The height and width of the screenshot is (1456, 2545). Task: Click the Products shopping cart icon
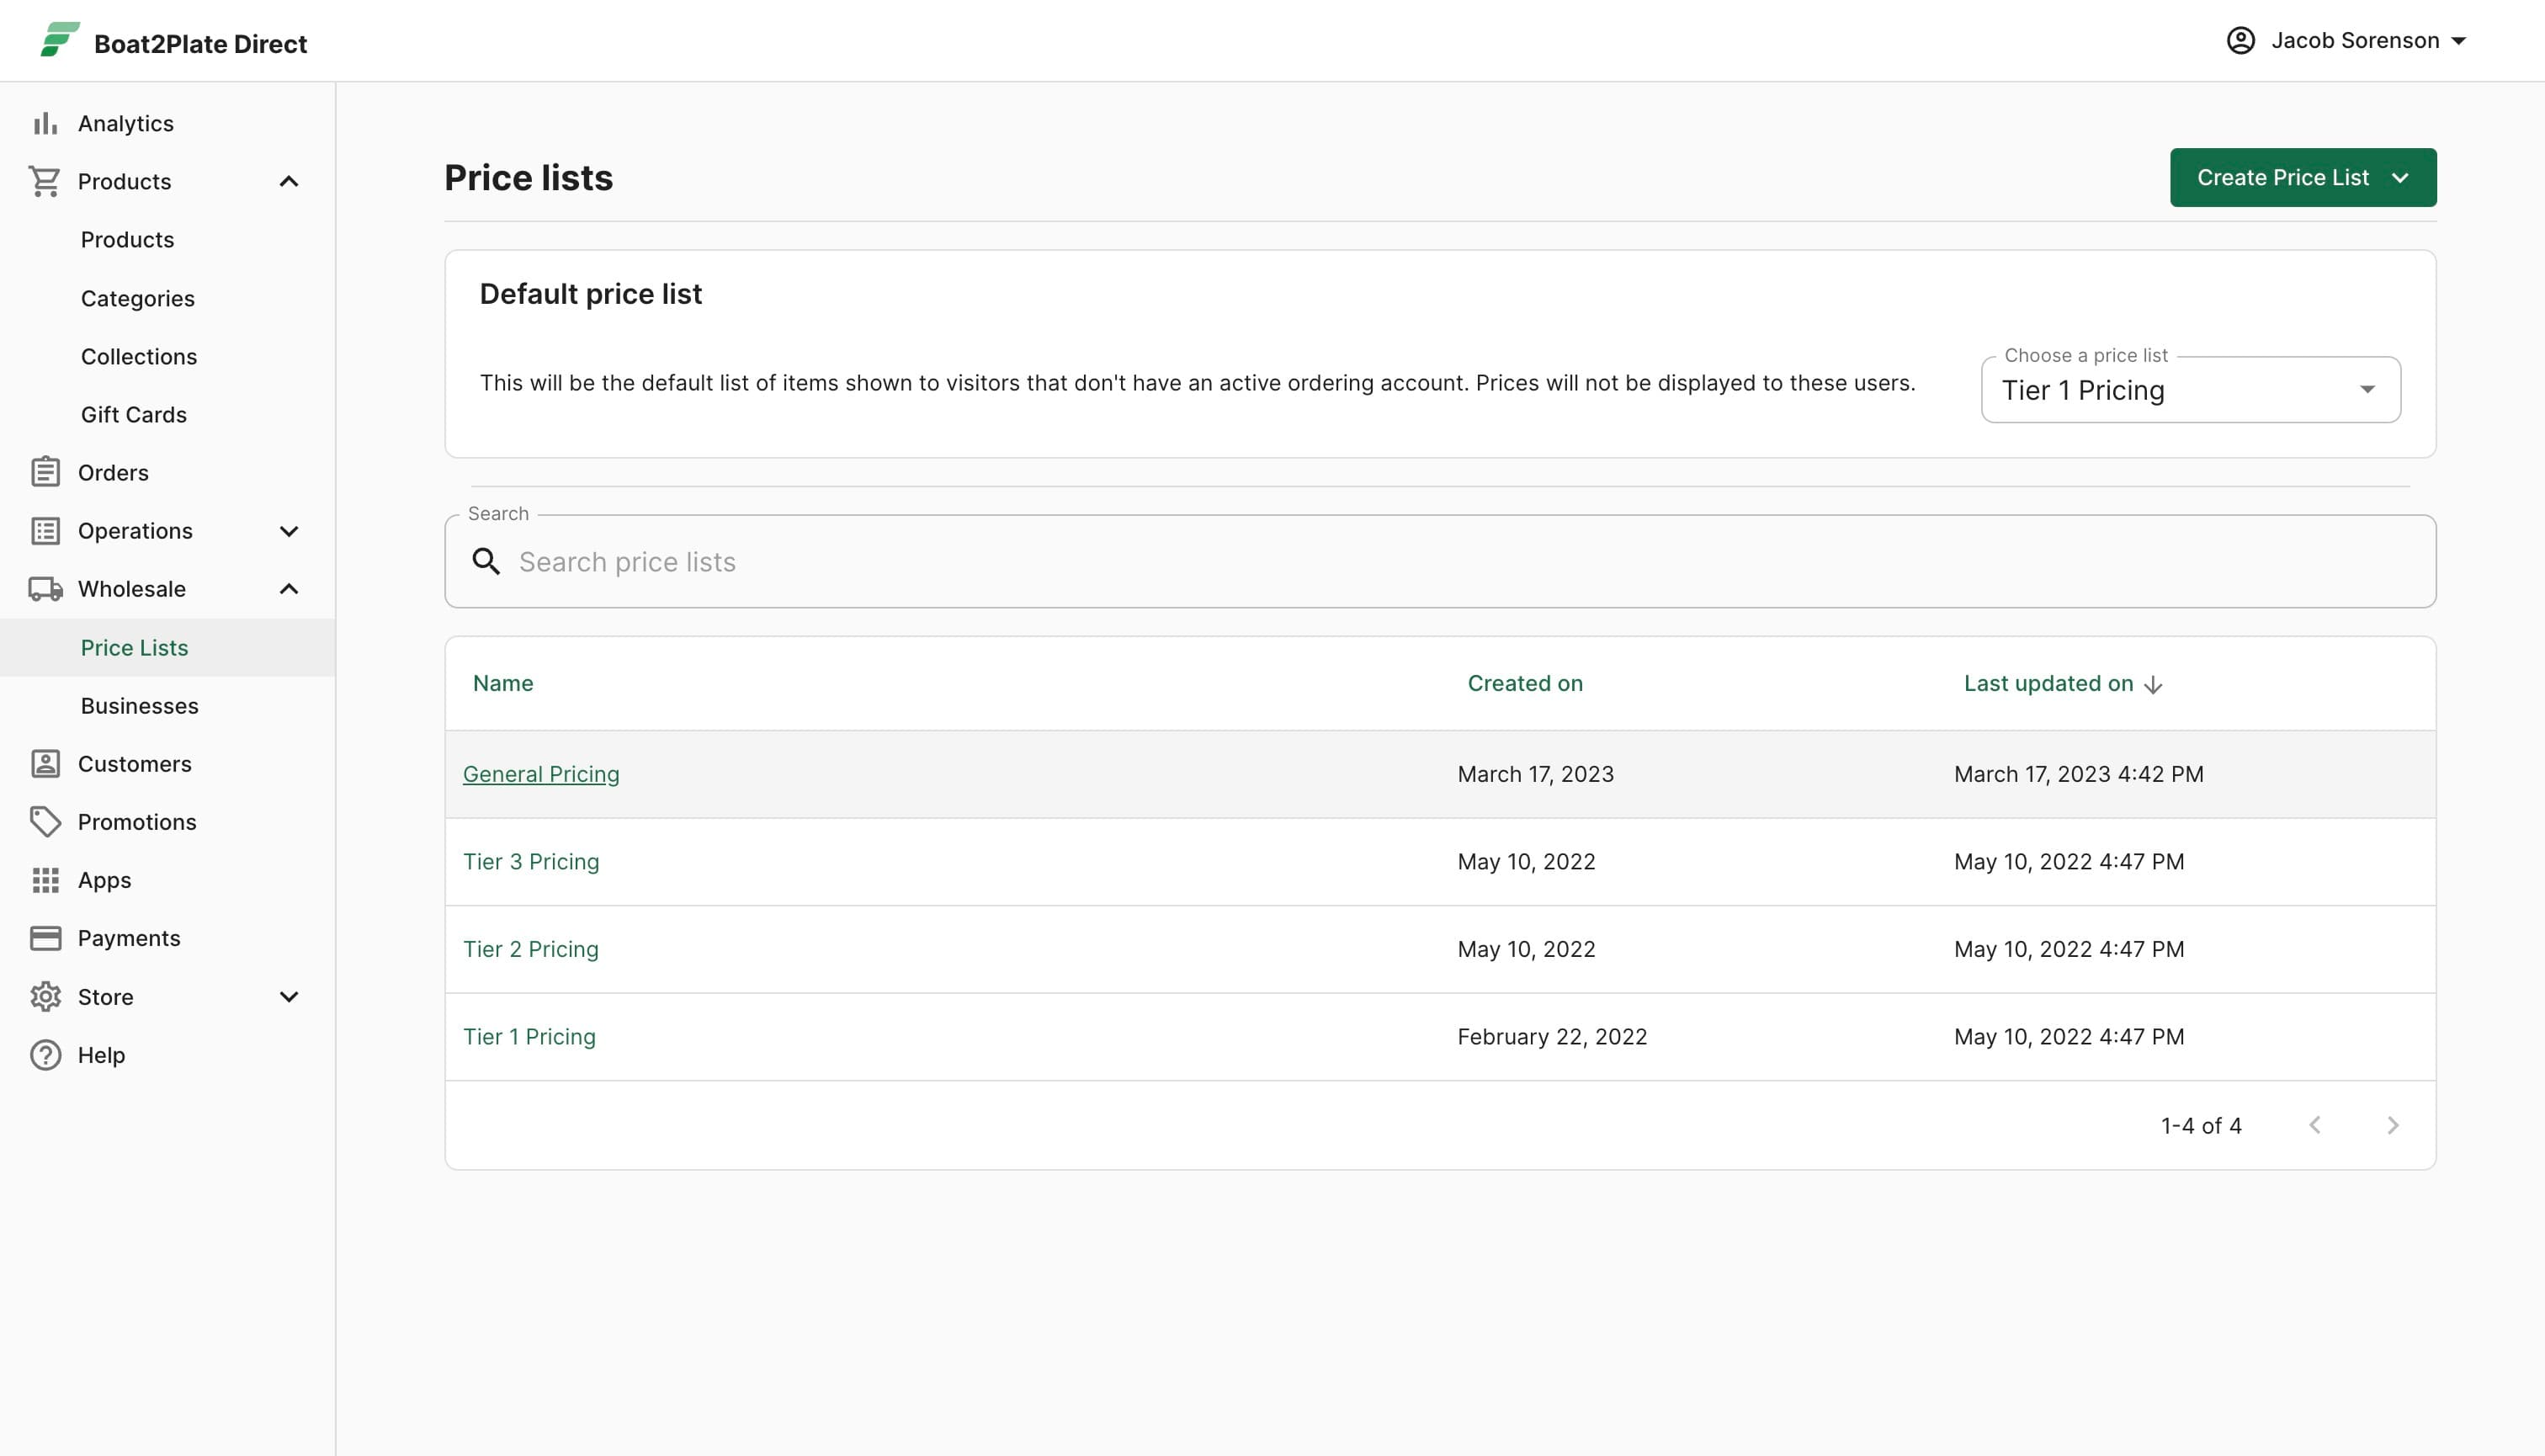click(45, 181)
